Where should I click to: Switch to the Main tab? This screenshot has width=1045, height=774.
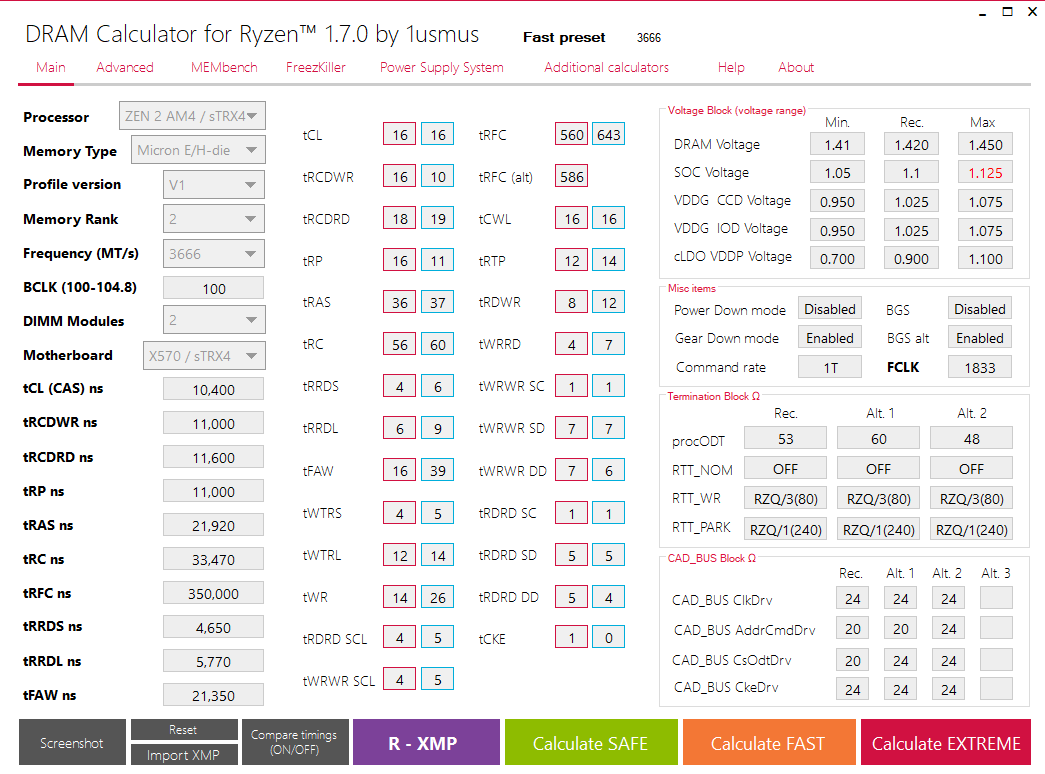coord(51,67)
